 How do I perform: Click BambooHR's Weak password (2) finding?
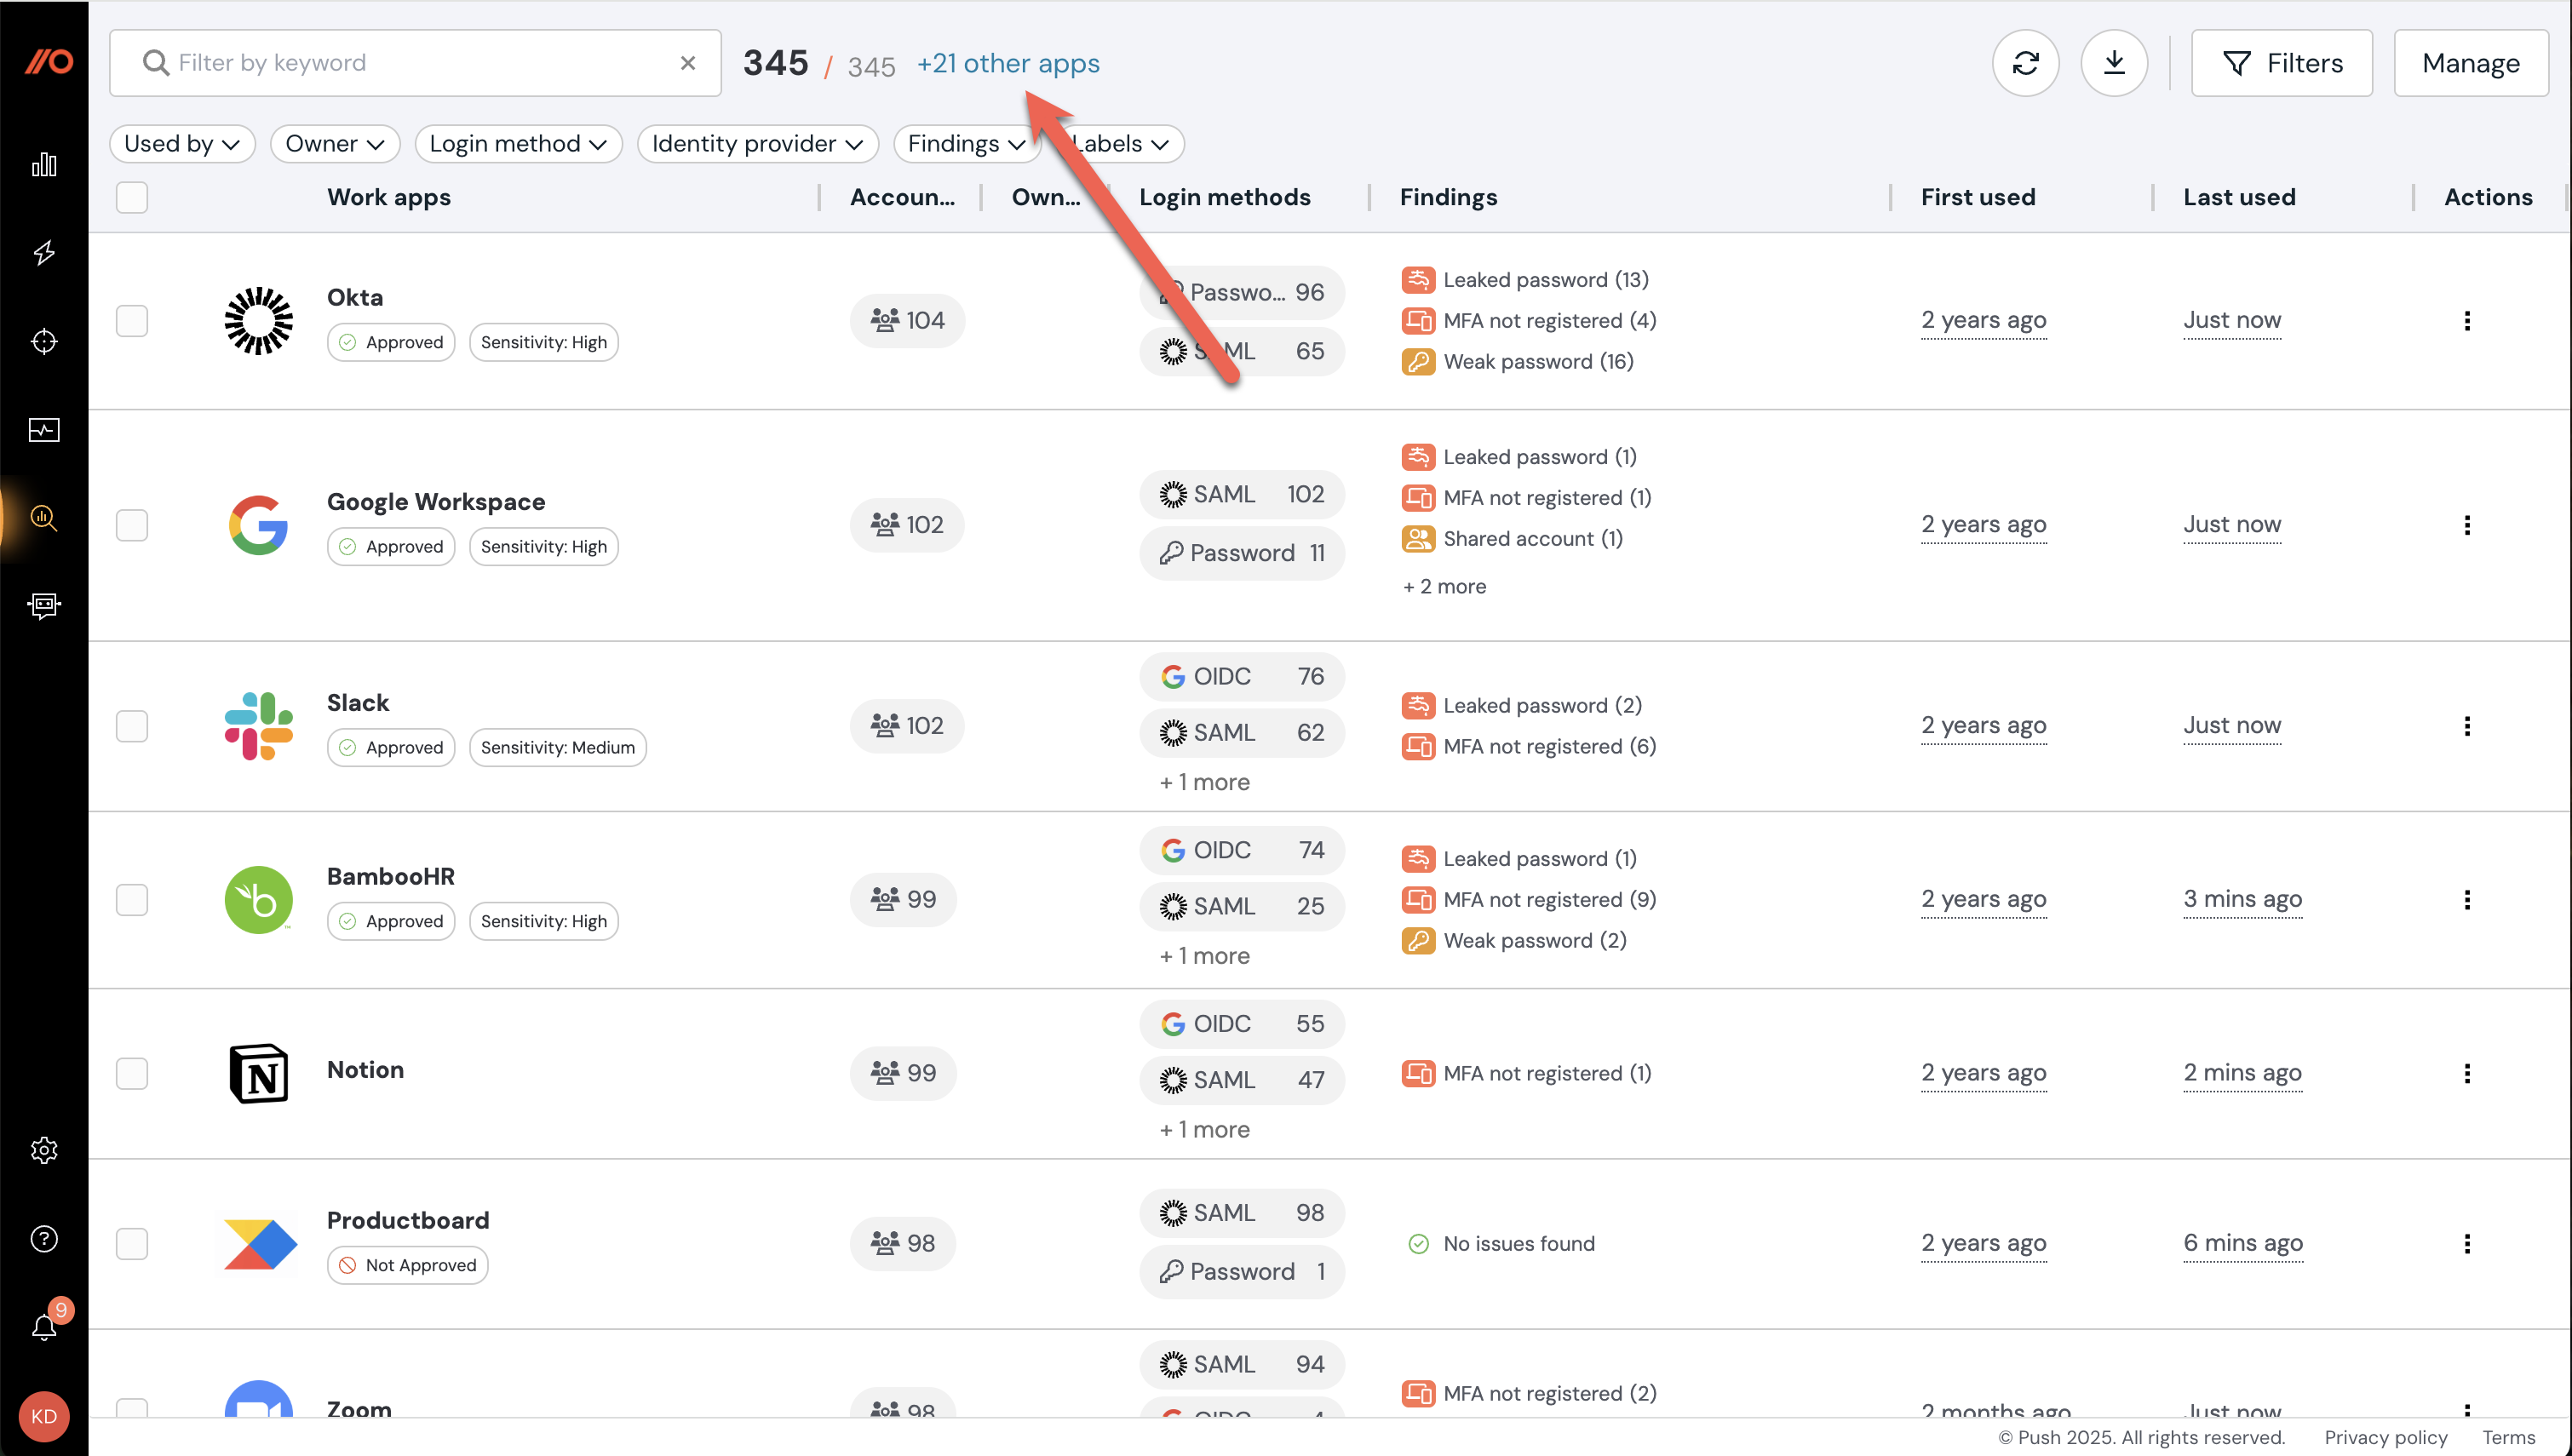coord(1514,941)
